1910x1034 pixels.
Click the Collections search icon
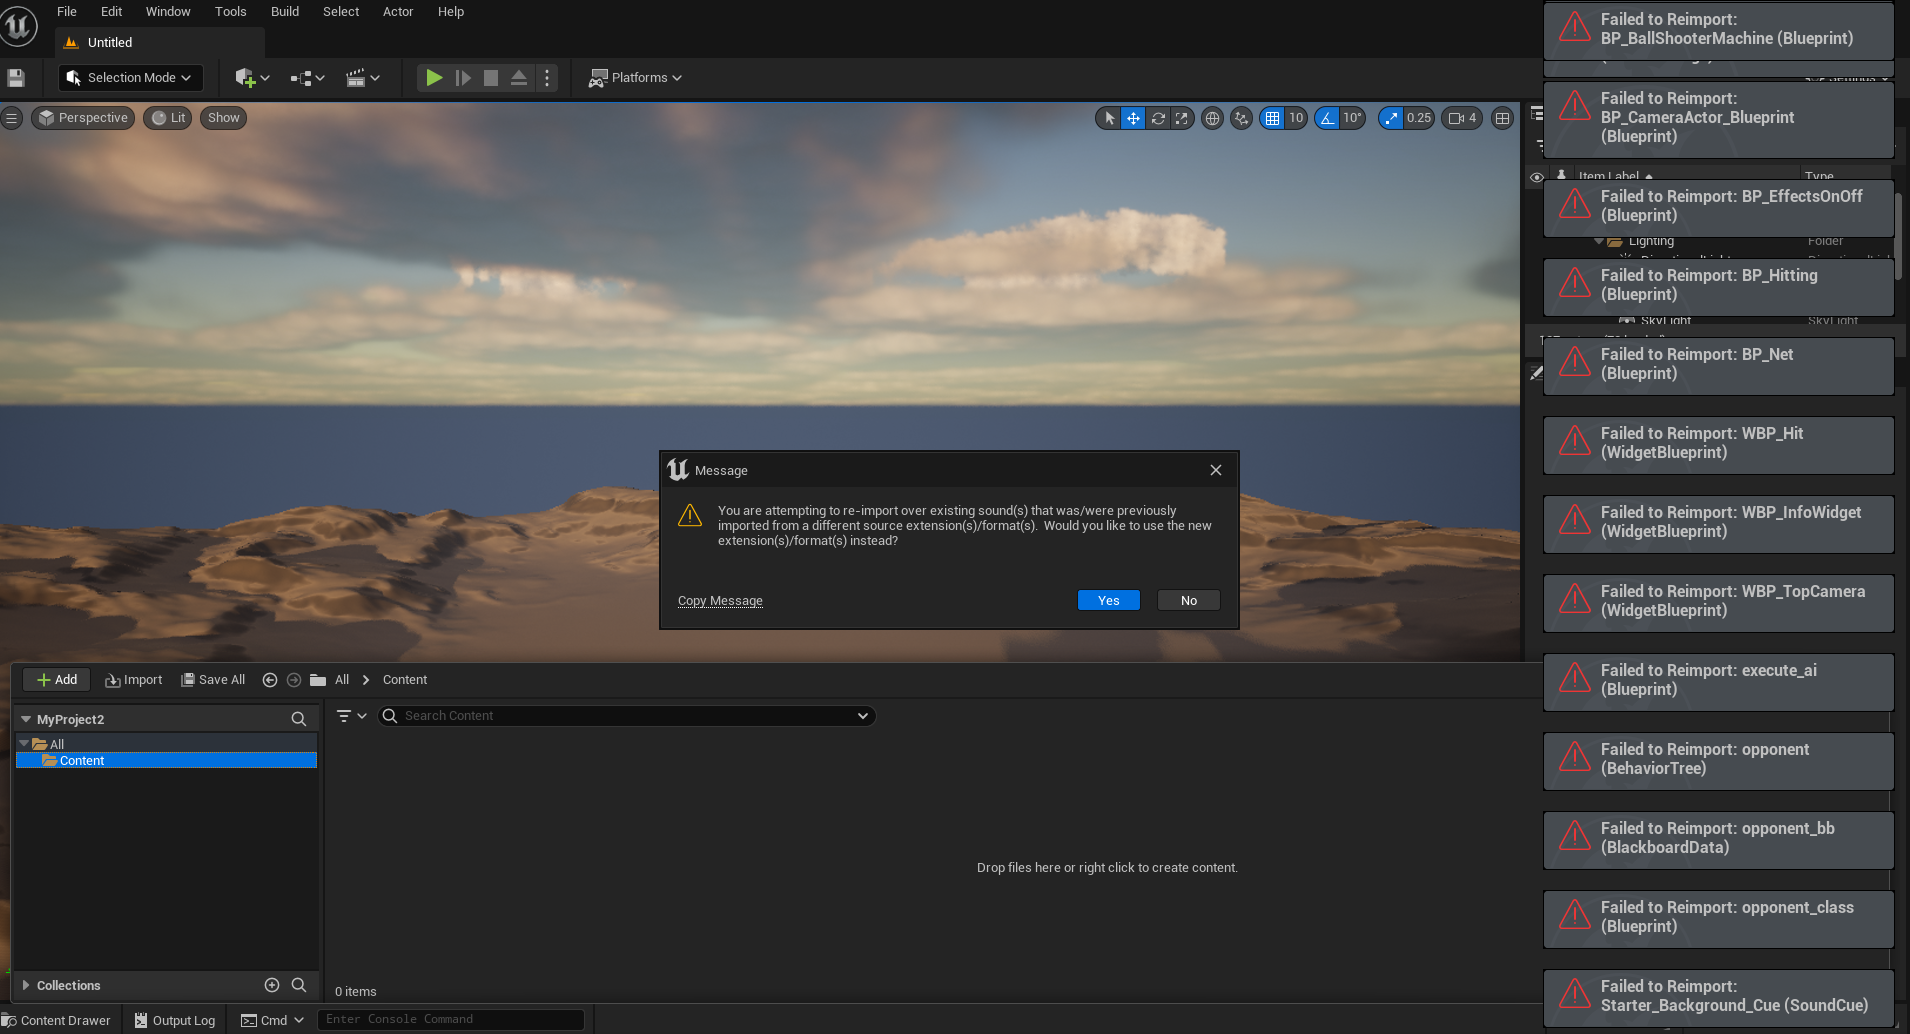[x=298, y=985]
